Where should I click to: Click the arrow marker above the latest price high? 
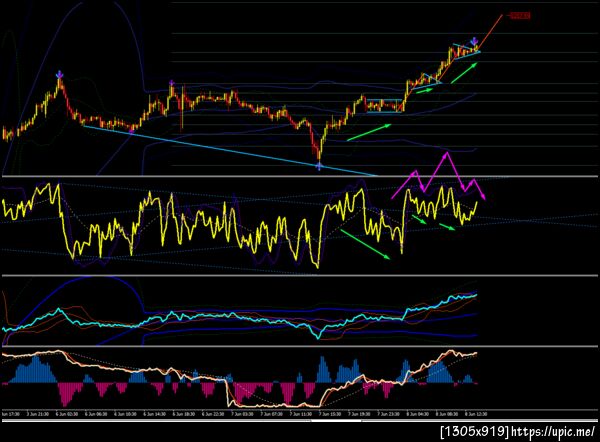[x=474, y=40]
